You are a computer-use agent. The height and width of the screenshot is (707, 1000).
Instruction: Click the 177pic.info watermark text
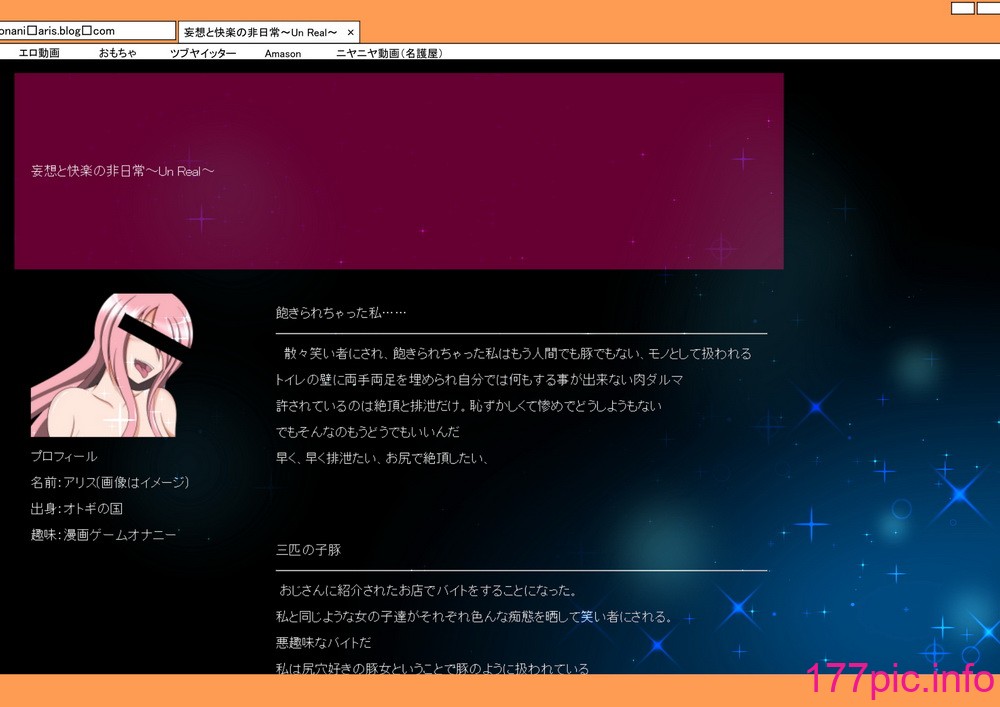pyautogui.click(x=900, y=680)
